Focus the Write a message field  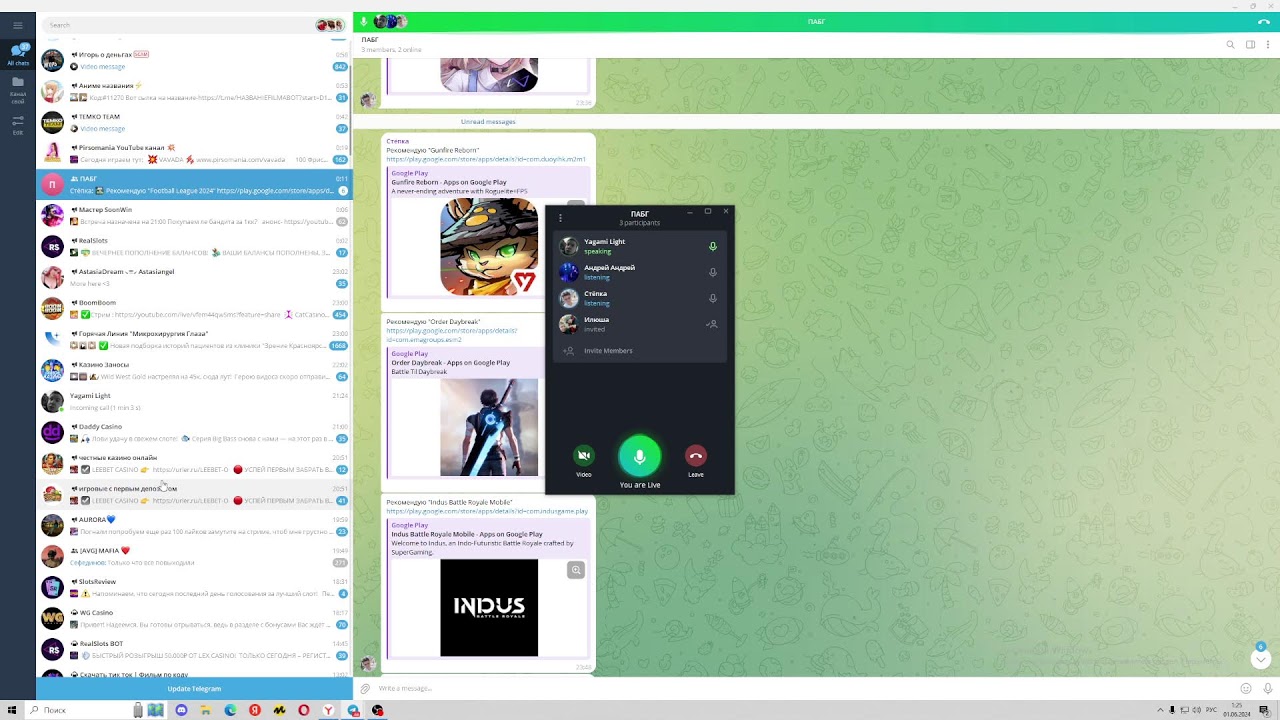pyautogui.click(x=805, y=688)
